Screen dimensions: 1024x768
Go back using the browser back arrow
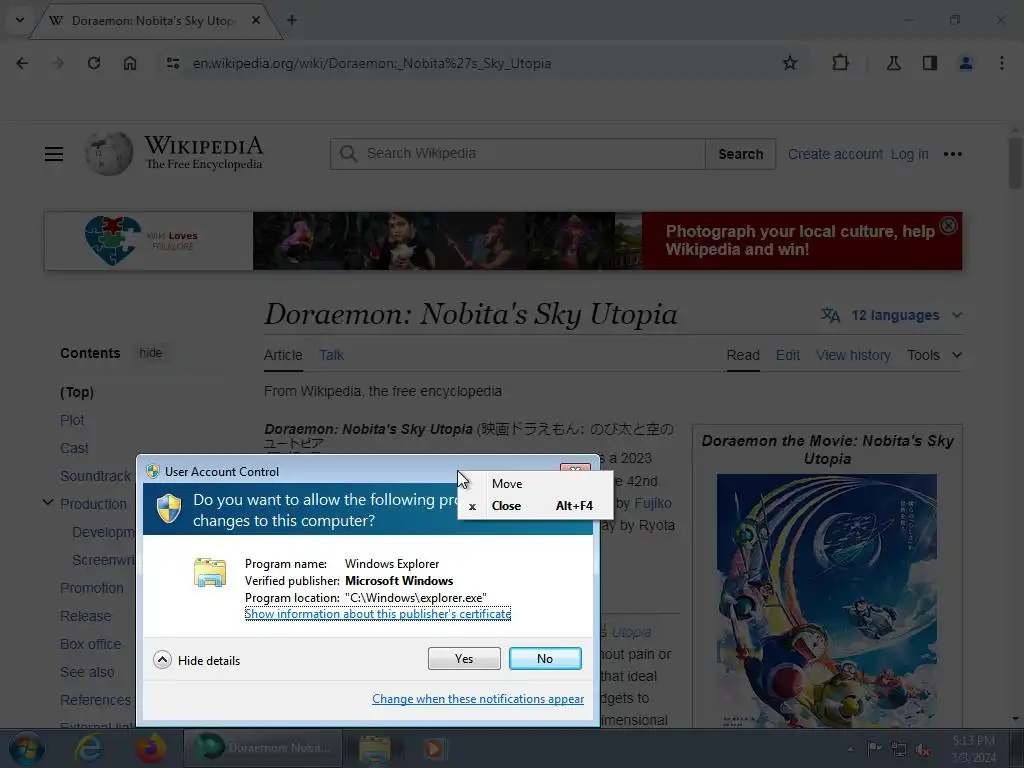[x=22, y=63]
